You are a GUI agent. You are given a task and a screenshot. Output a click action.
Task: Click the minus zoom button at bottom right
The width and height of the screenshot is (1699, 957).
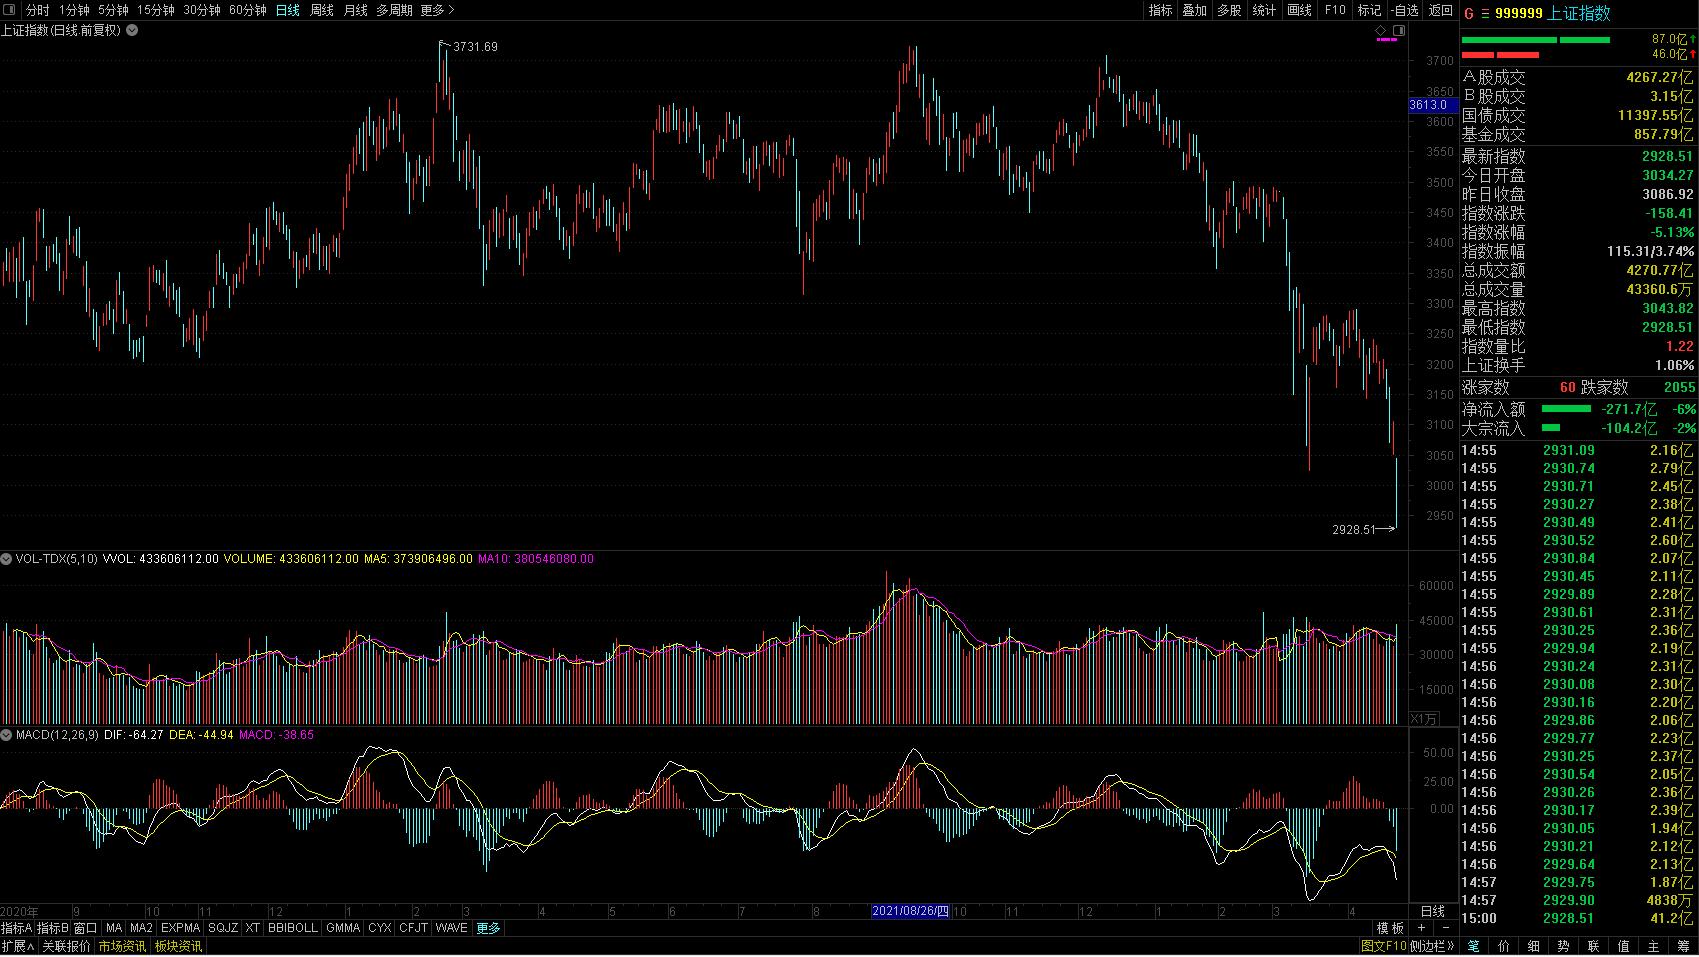tap(1445, 928)
